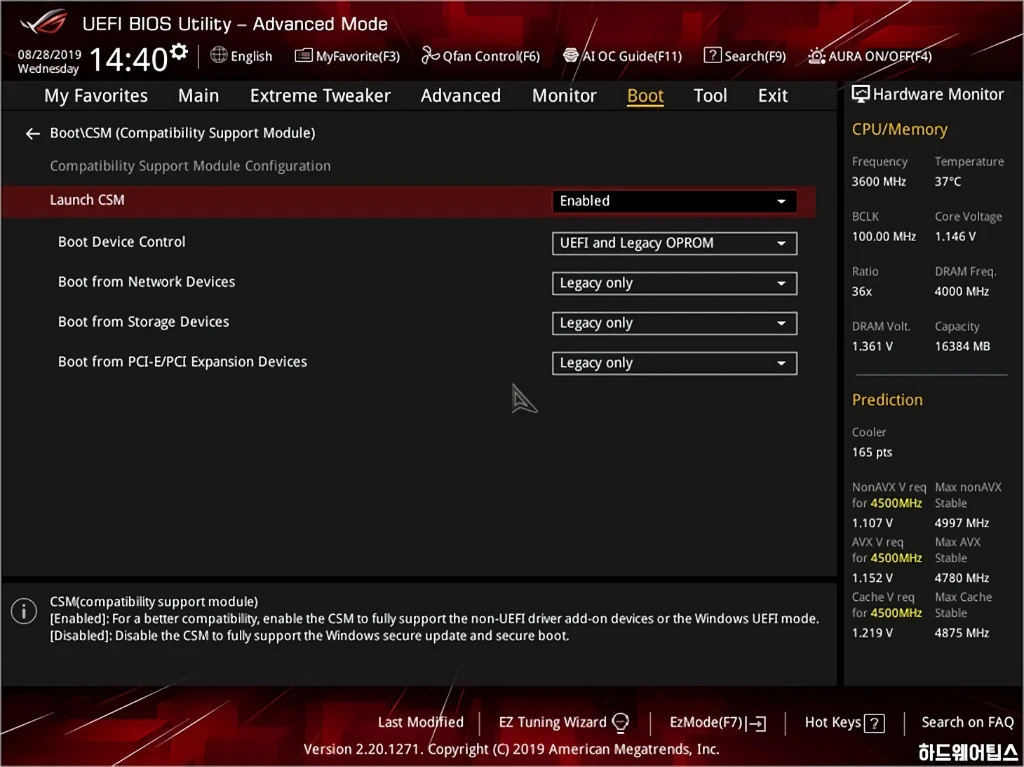The width and height of the screenshot is (1024, 767).
Task: Open the Boot Device Control dropdown
Action: point(674,243)
